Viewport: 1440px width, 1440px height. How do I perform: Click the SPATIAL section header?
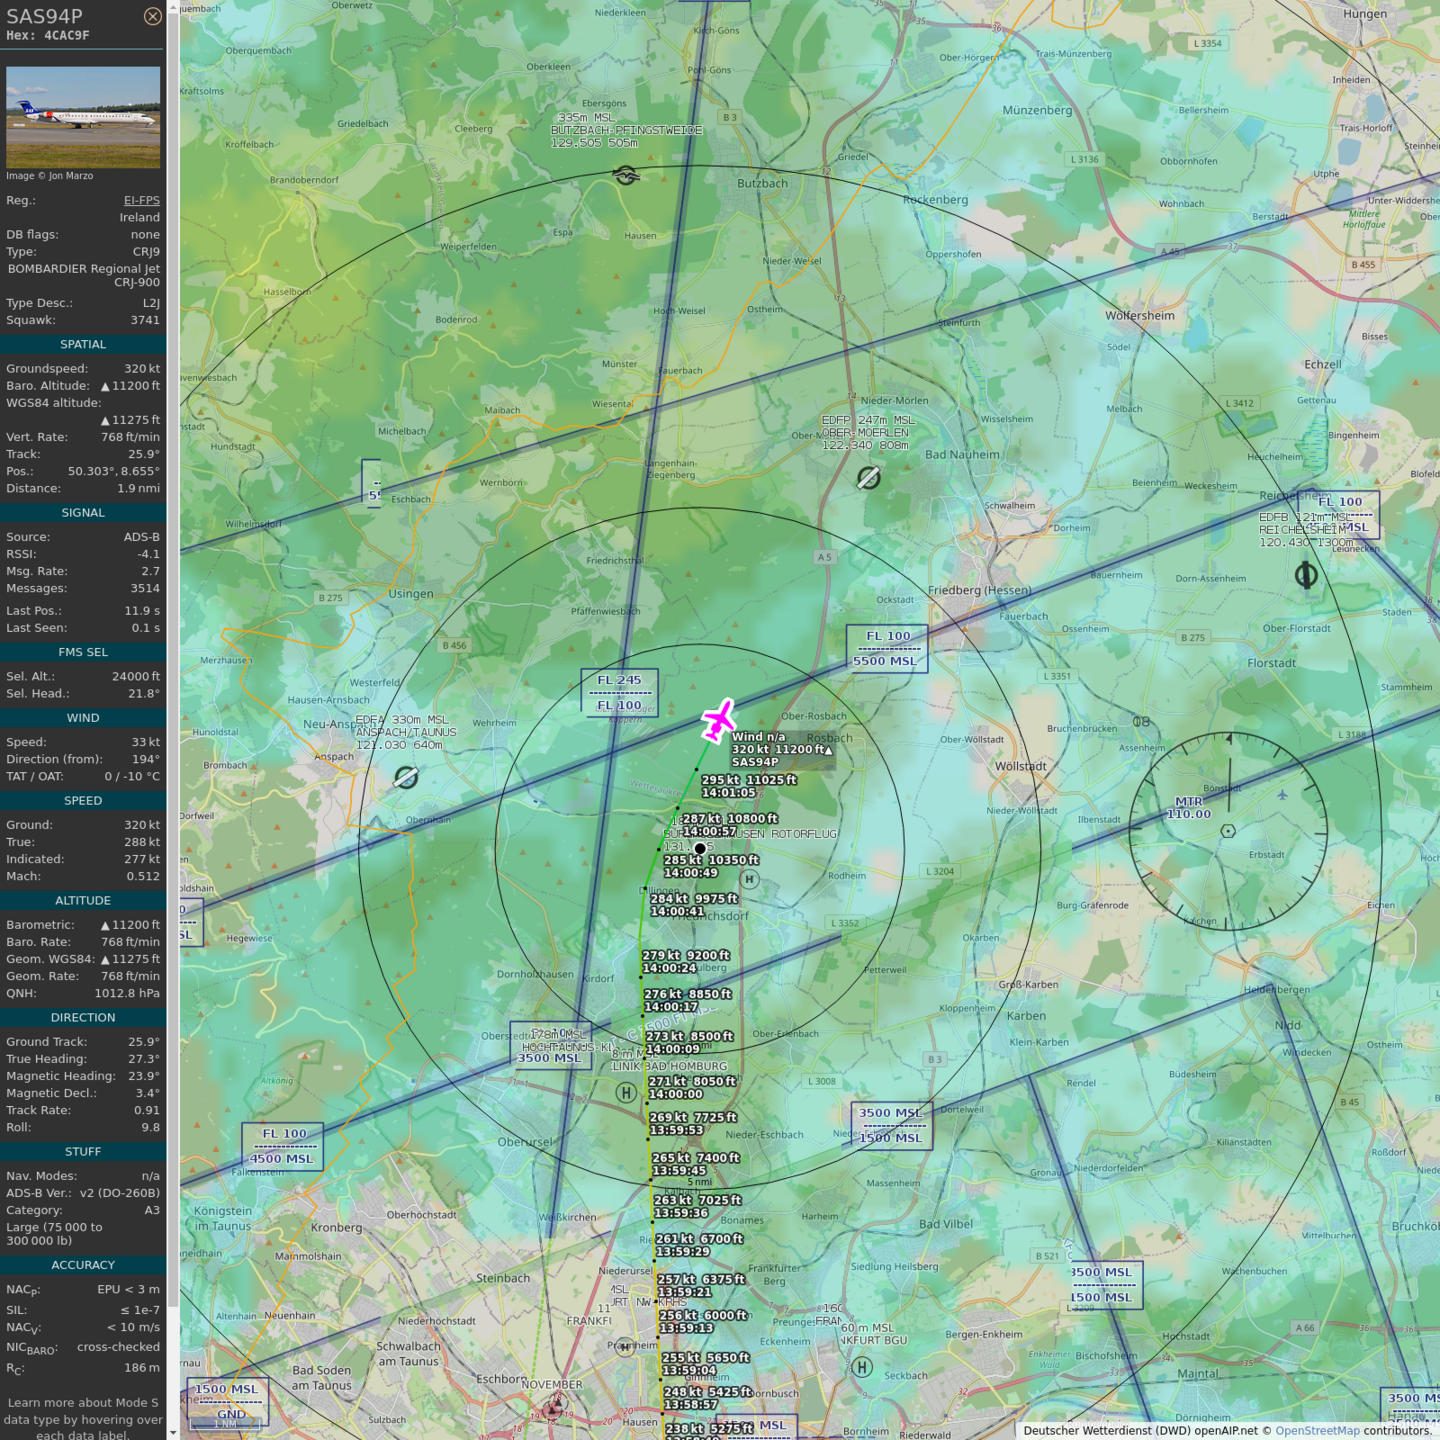[83, 344]
